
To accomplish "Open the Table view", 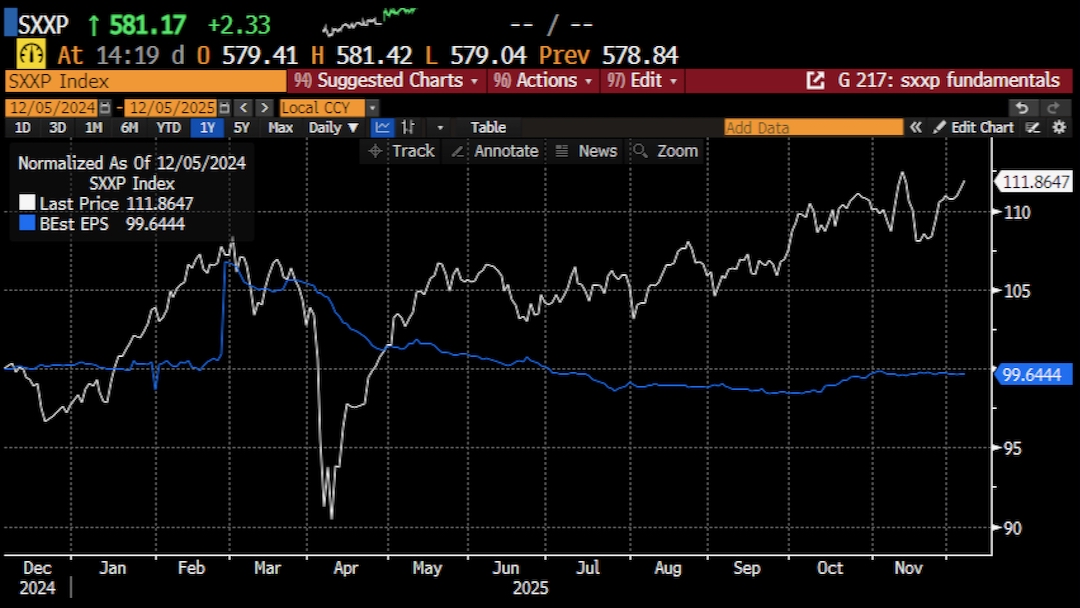I will (x=488, y=127).
